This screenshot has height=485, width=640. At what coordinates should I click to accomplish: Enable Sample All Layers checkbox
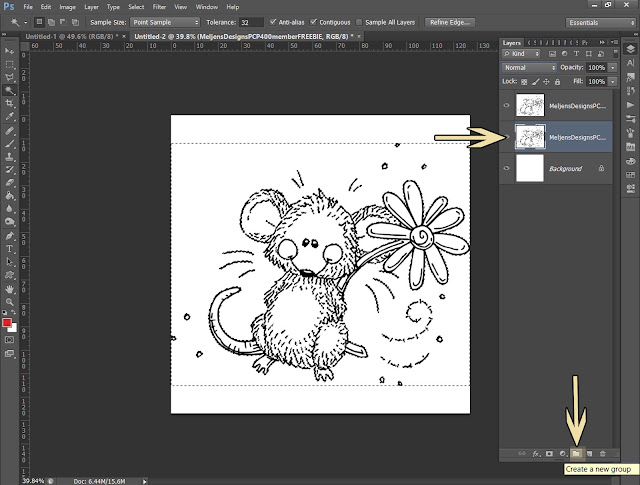click(359, 22)
